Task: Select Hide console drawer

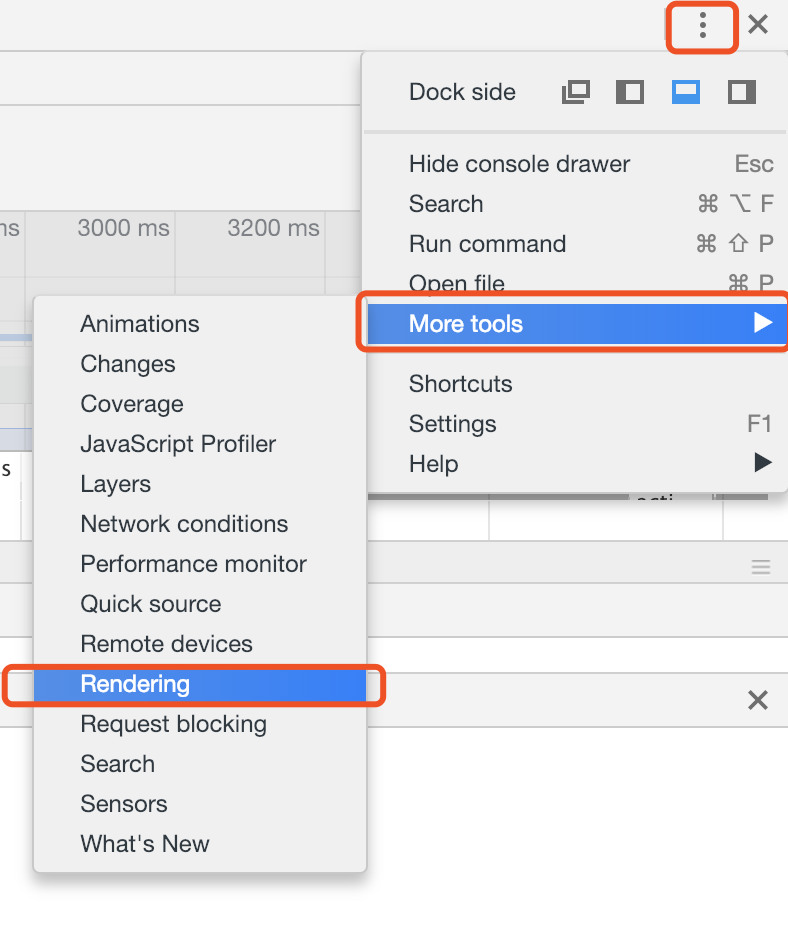Action: pos(519,164)
